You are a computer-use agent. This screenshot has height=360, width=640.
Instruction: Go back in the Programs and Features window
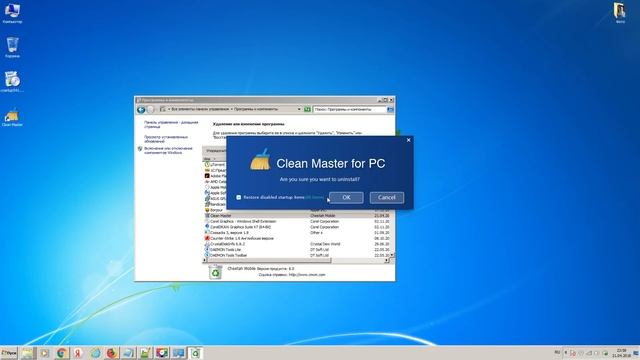point(141,109)
